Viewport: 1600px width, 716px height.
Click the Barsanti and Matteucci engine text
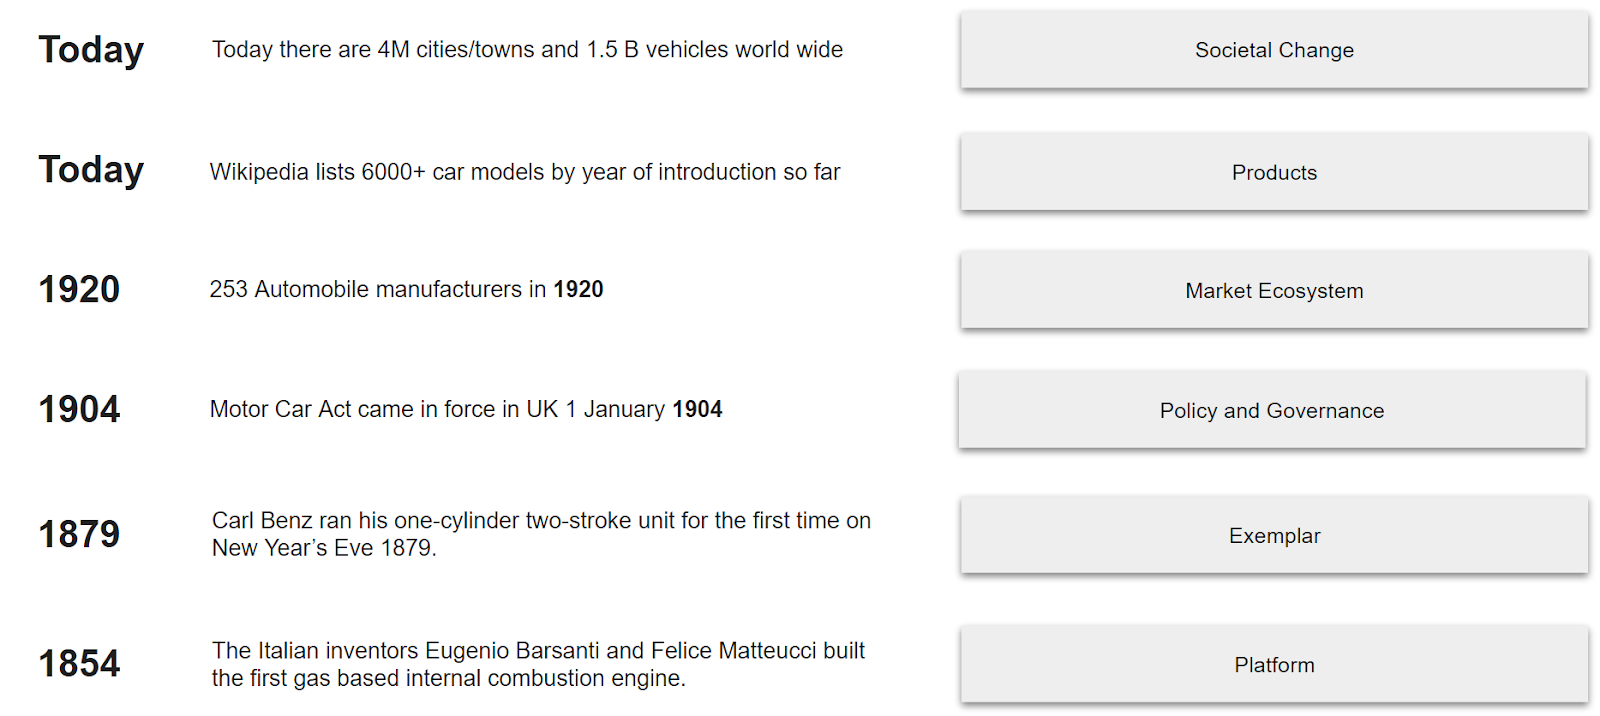click(538, 664)
